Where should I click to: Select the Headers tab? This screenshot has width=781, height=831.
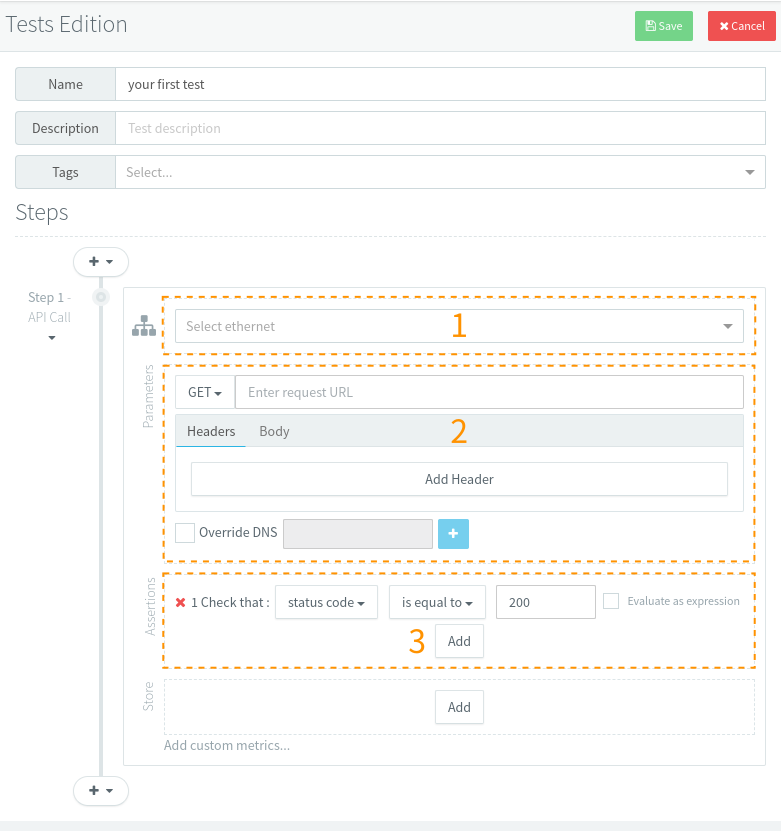click(211, 431)
